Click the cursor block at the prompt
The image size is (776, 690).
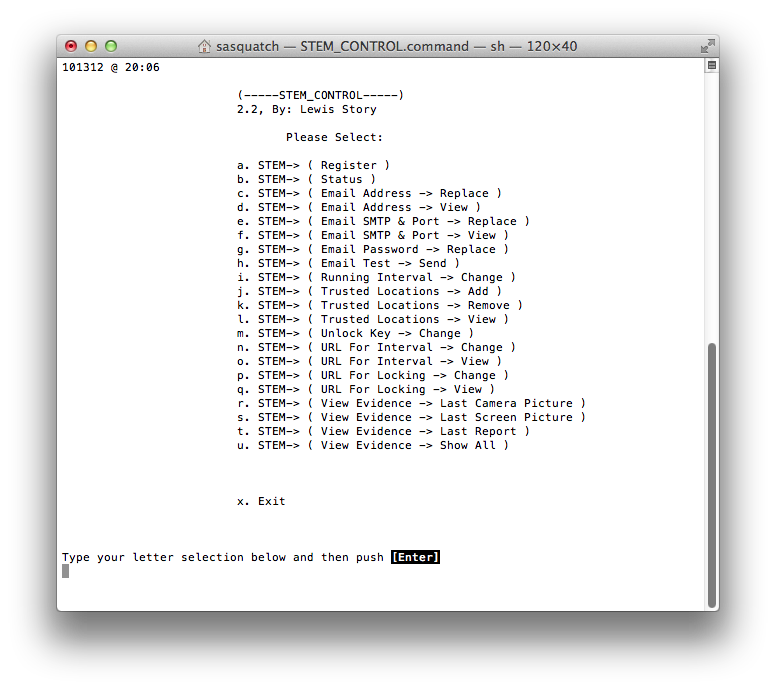point(65,571)
